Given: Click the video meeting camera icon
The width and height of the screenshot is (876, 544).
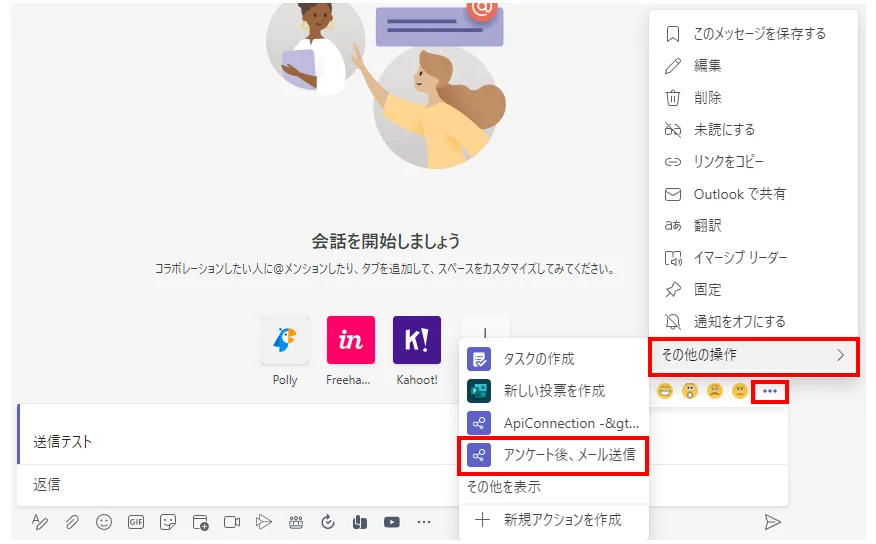Looking at the screenshot, I should [x=232, y=521].
